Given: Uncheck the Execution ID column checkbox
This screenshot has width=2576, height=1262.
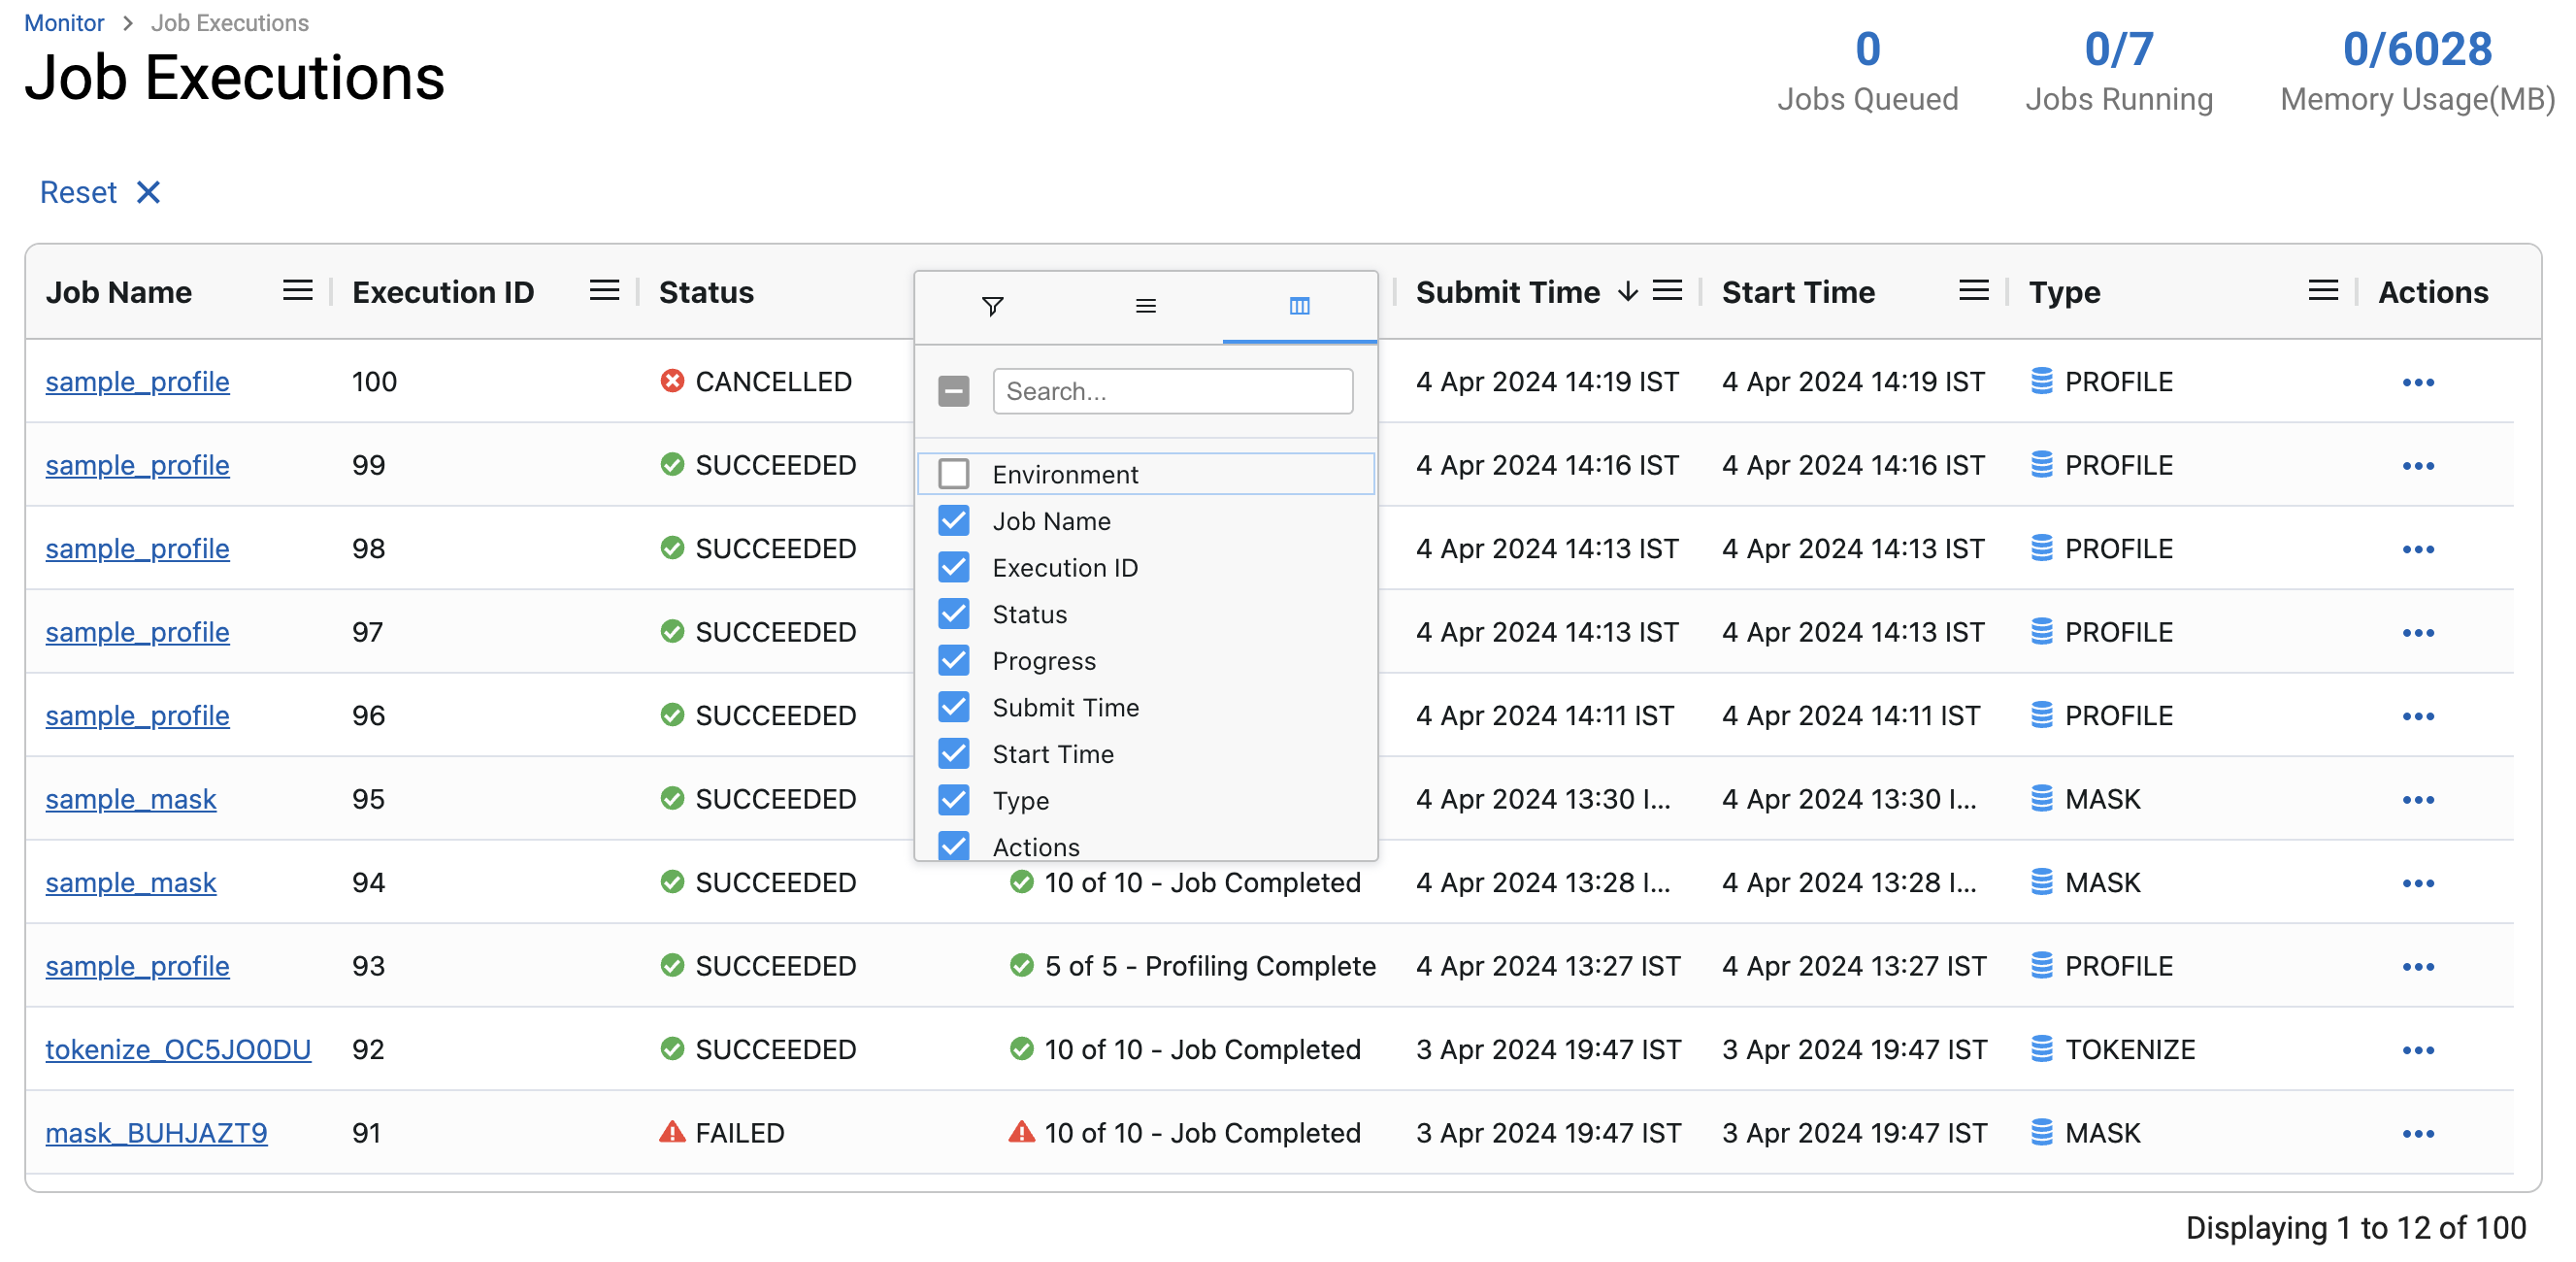Looking at the screenshot, I should (x=954, y=567).
